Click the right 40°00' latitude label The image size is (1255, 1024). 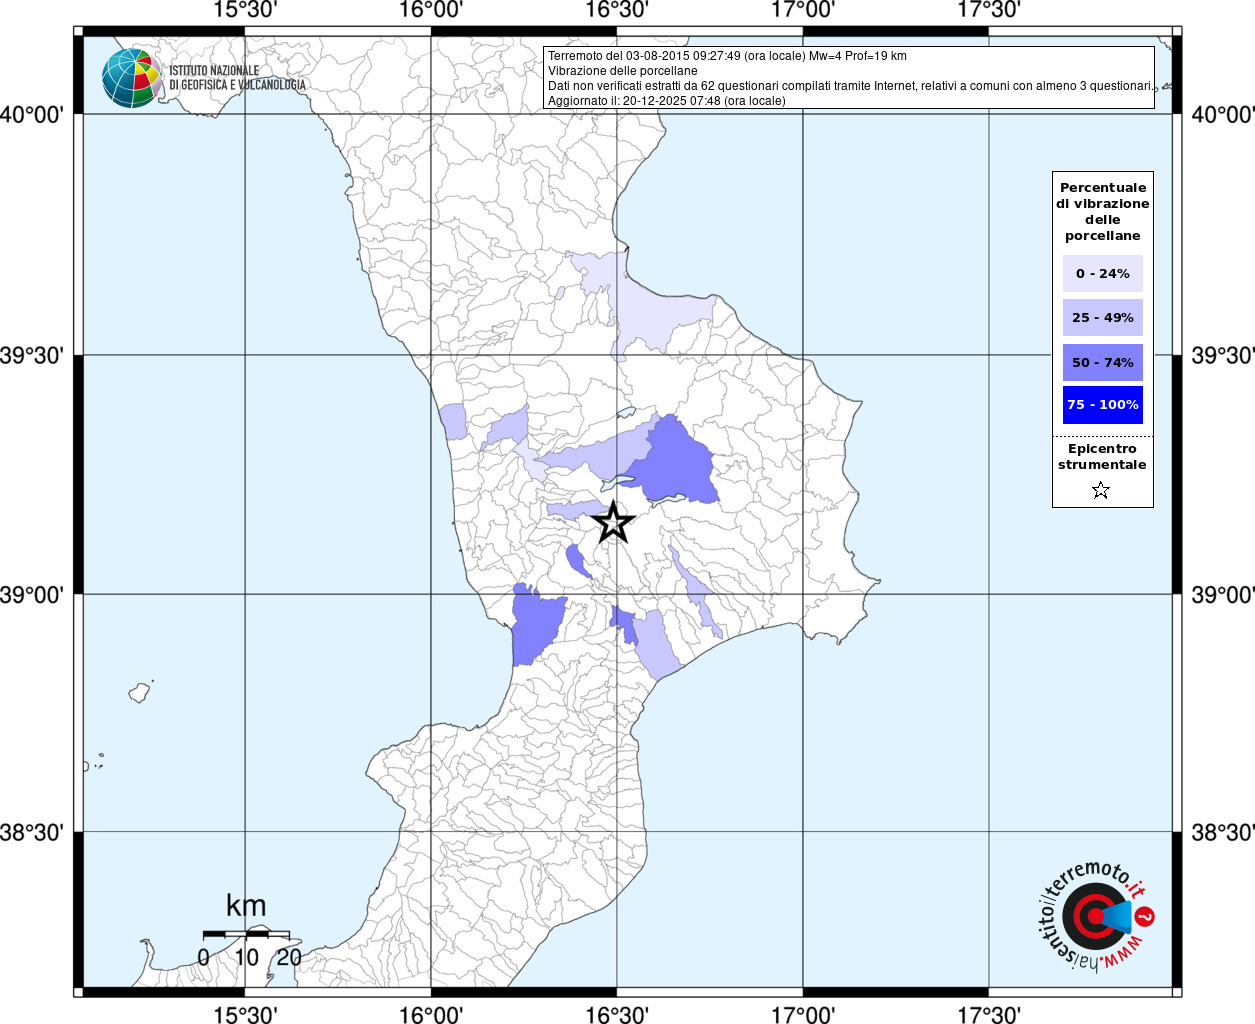click(1222, 114)
